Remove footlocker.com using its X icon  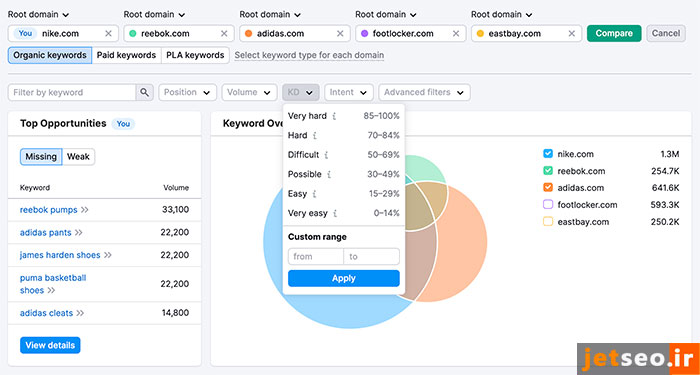(x=456, y=33)
